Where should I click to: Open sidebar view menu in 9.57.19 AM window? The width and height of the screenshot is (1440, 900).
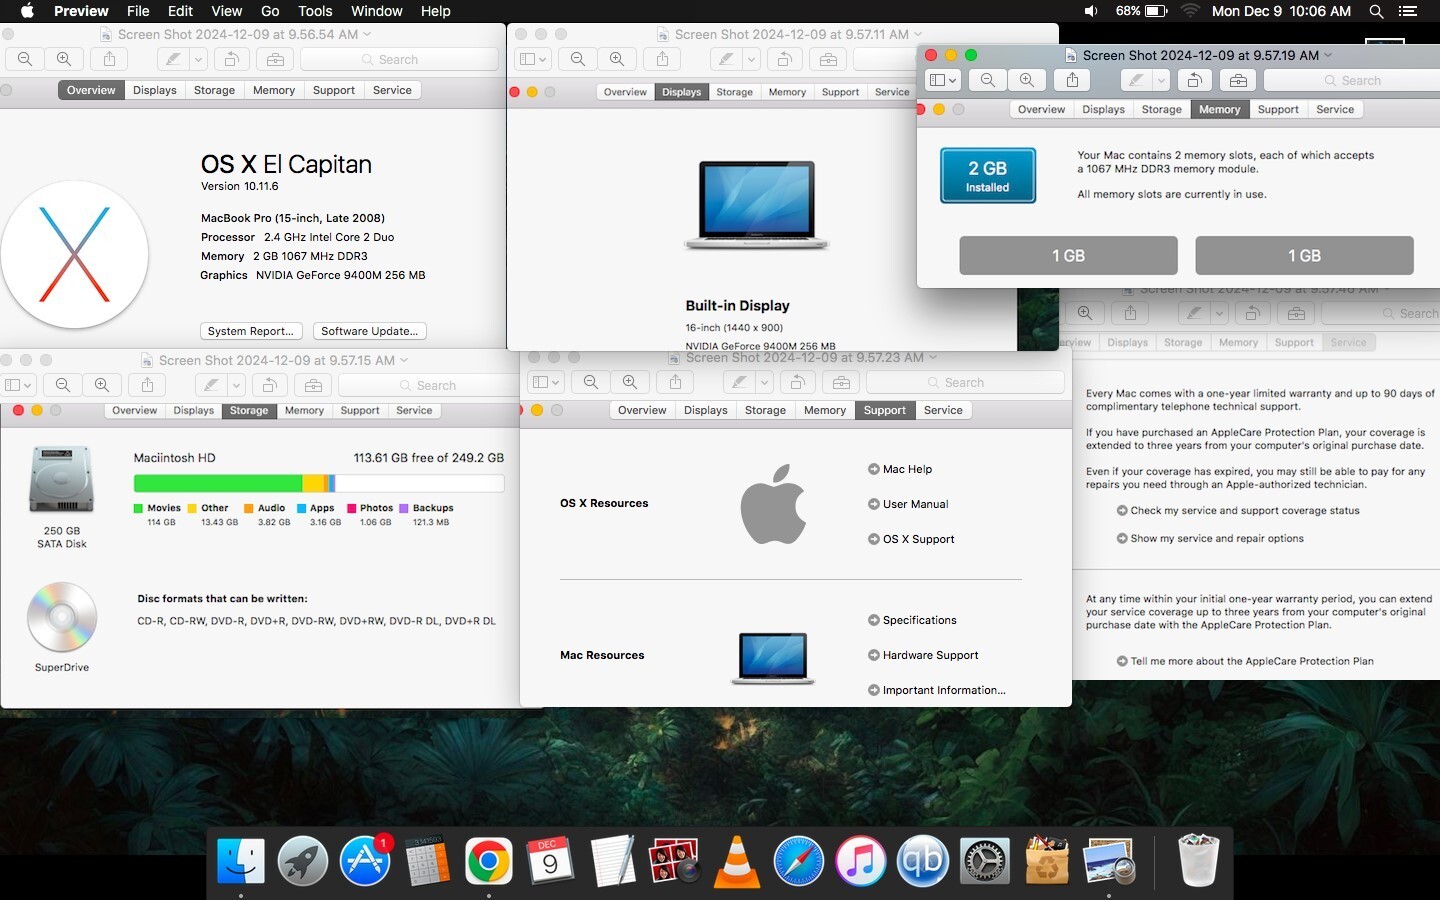943,81
